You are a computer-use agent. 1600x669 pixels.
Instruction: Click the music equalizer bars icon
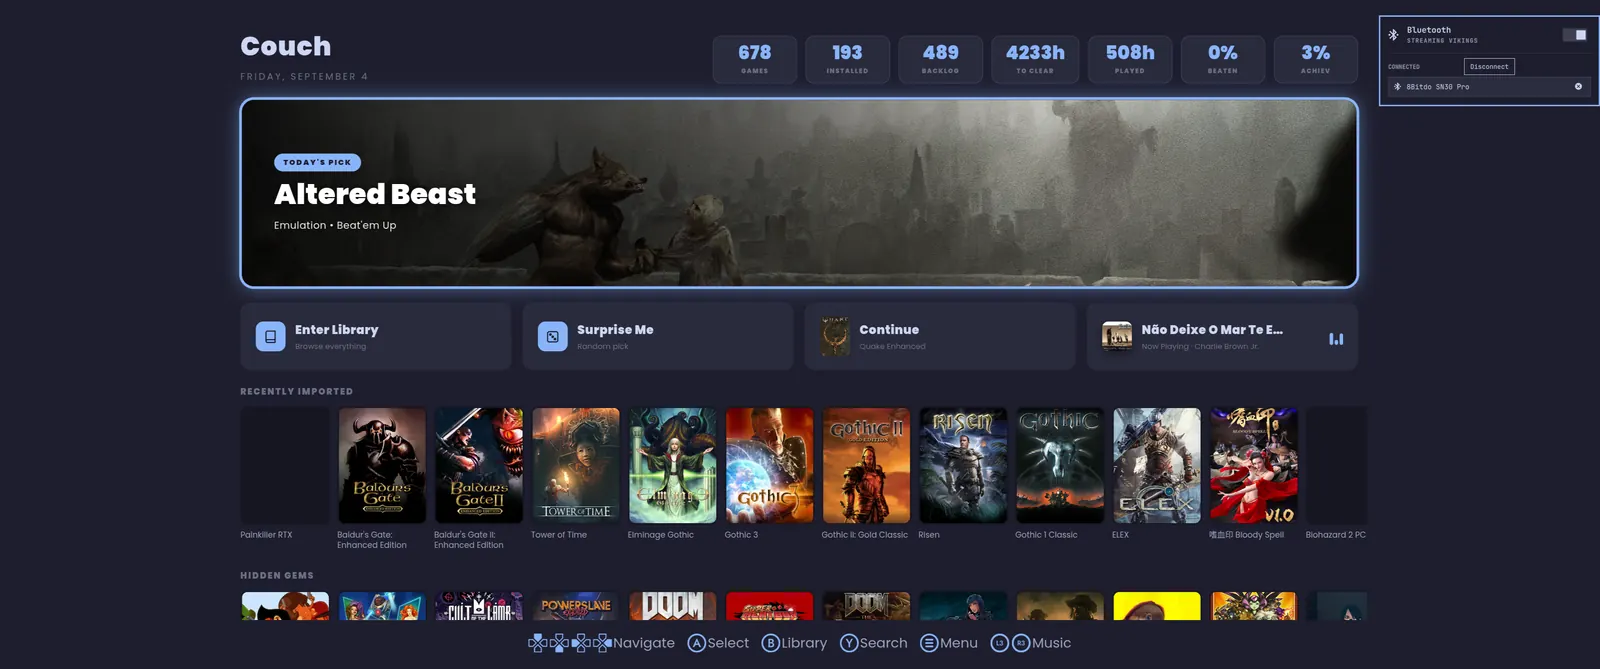pos(1336,339)
